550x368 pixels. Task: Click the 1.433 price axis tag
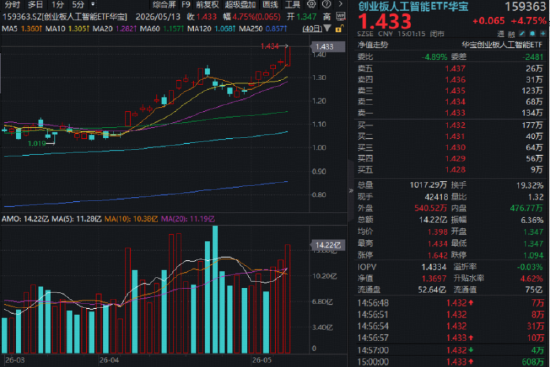pos(327,47)
